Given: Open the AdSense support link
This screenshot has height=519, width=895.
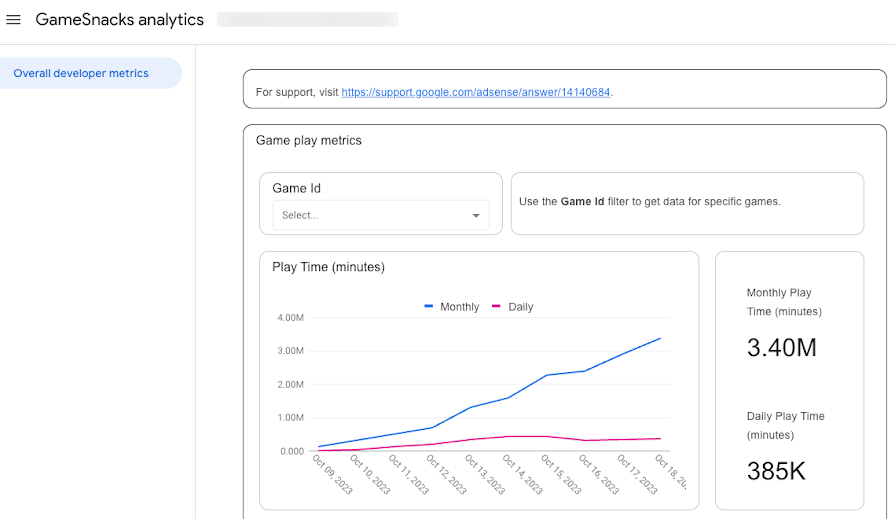Looking at the screenshot, I should [x=475, y=92].
